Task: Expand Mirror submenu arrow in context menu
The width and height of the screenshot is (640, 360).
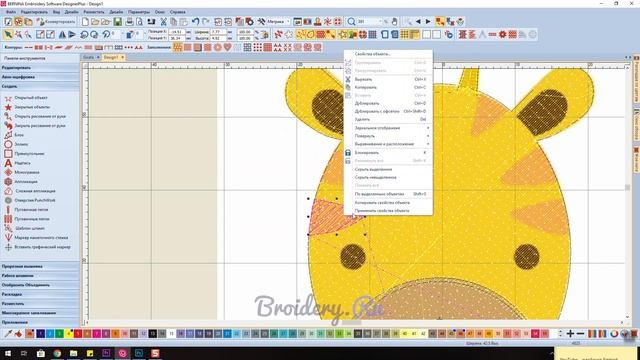Action: point(428,128)
